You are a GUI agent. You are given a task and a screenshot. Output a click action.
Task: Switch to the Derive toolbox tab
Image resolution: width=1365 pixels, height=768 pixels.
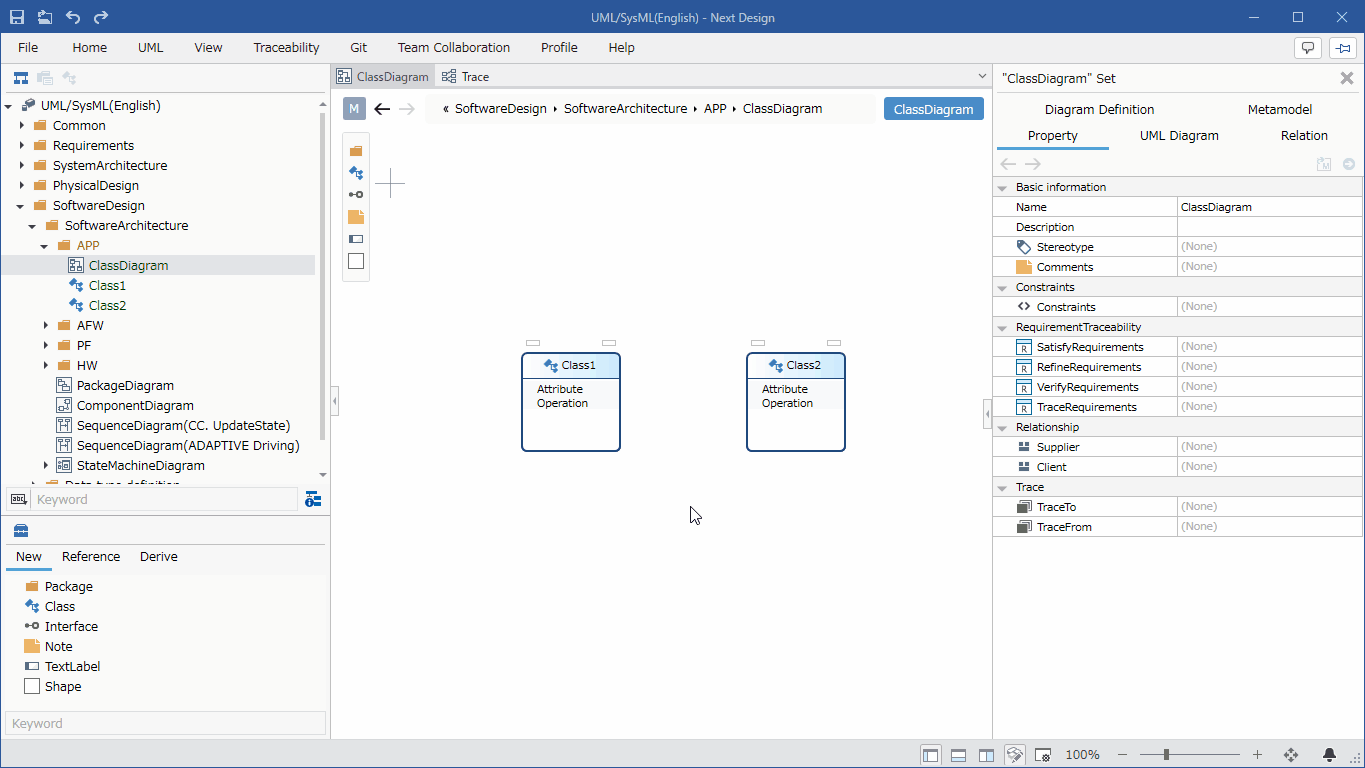point(159,557)
